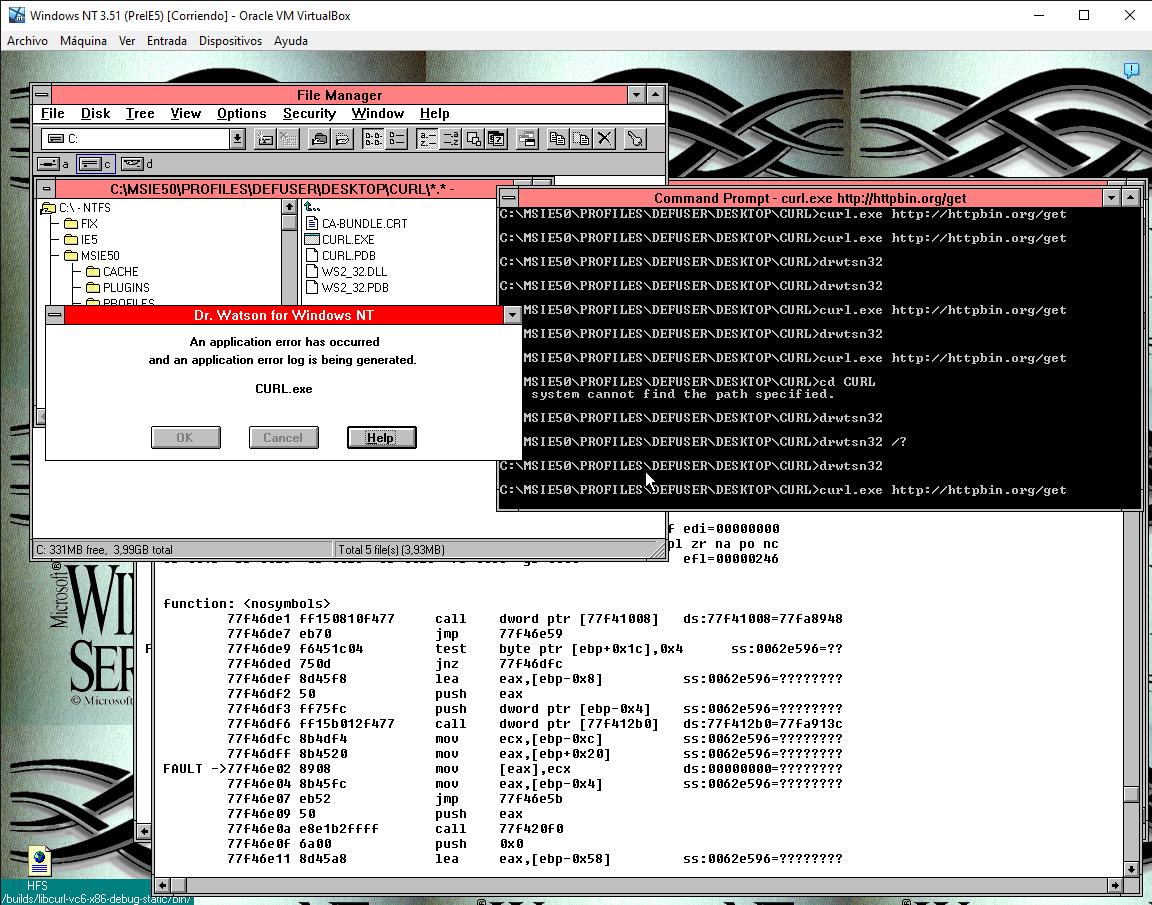Click the Share As folder icon

(319, 139)
